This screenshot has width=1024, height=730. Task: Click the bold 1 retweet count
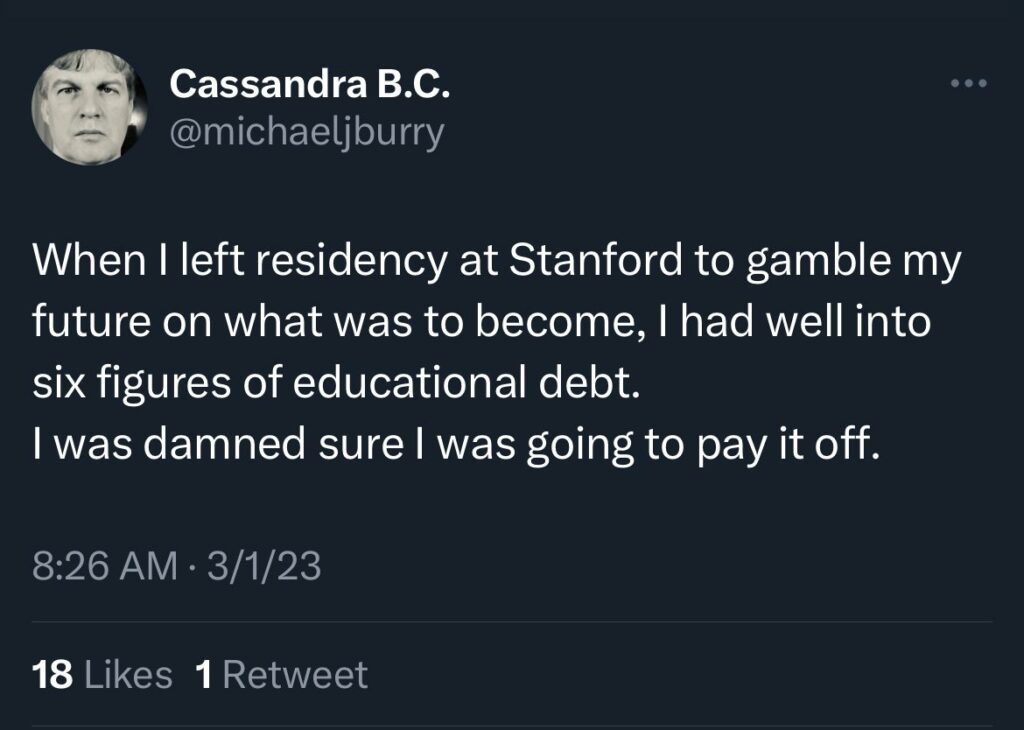point(204,675)
